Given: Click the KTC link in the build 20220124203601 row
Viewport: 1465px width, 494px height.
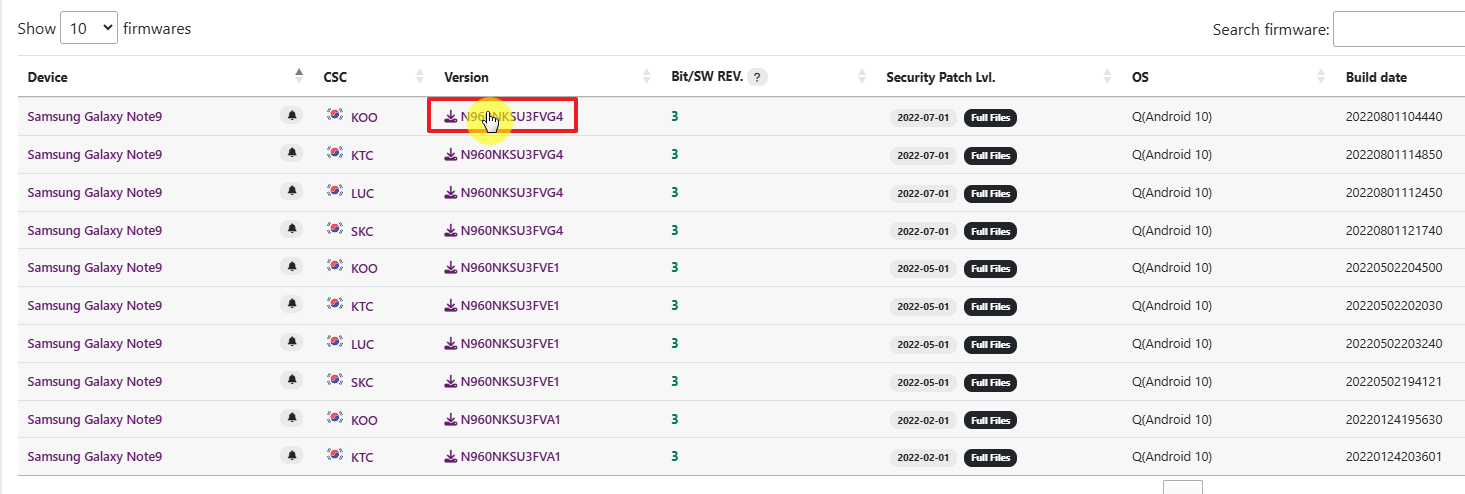Looking at the screenshot, I should [x=362, y=457].
